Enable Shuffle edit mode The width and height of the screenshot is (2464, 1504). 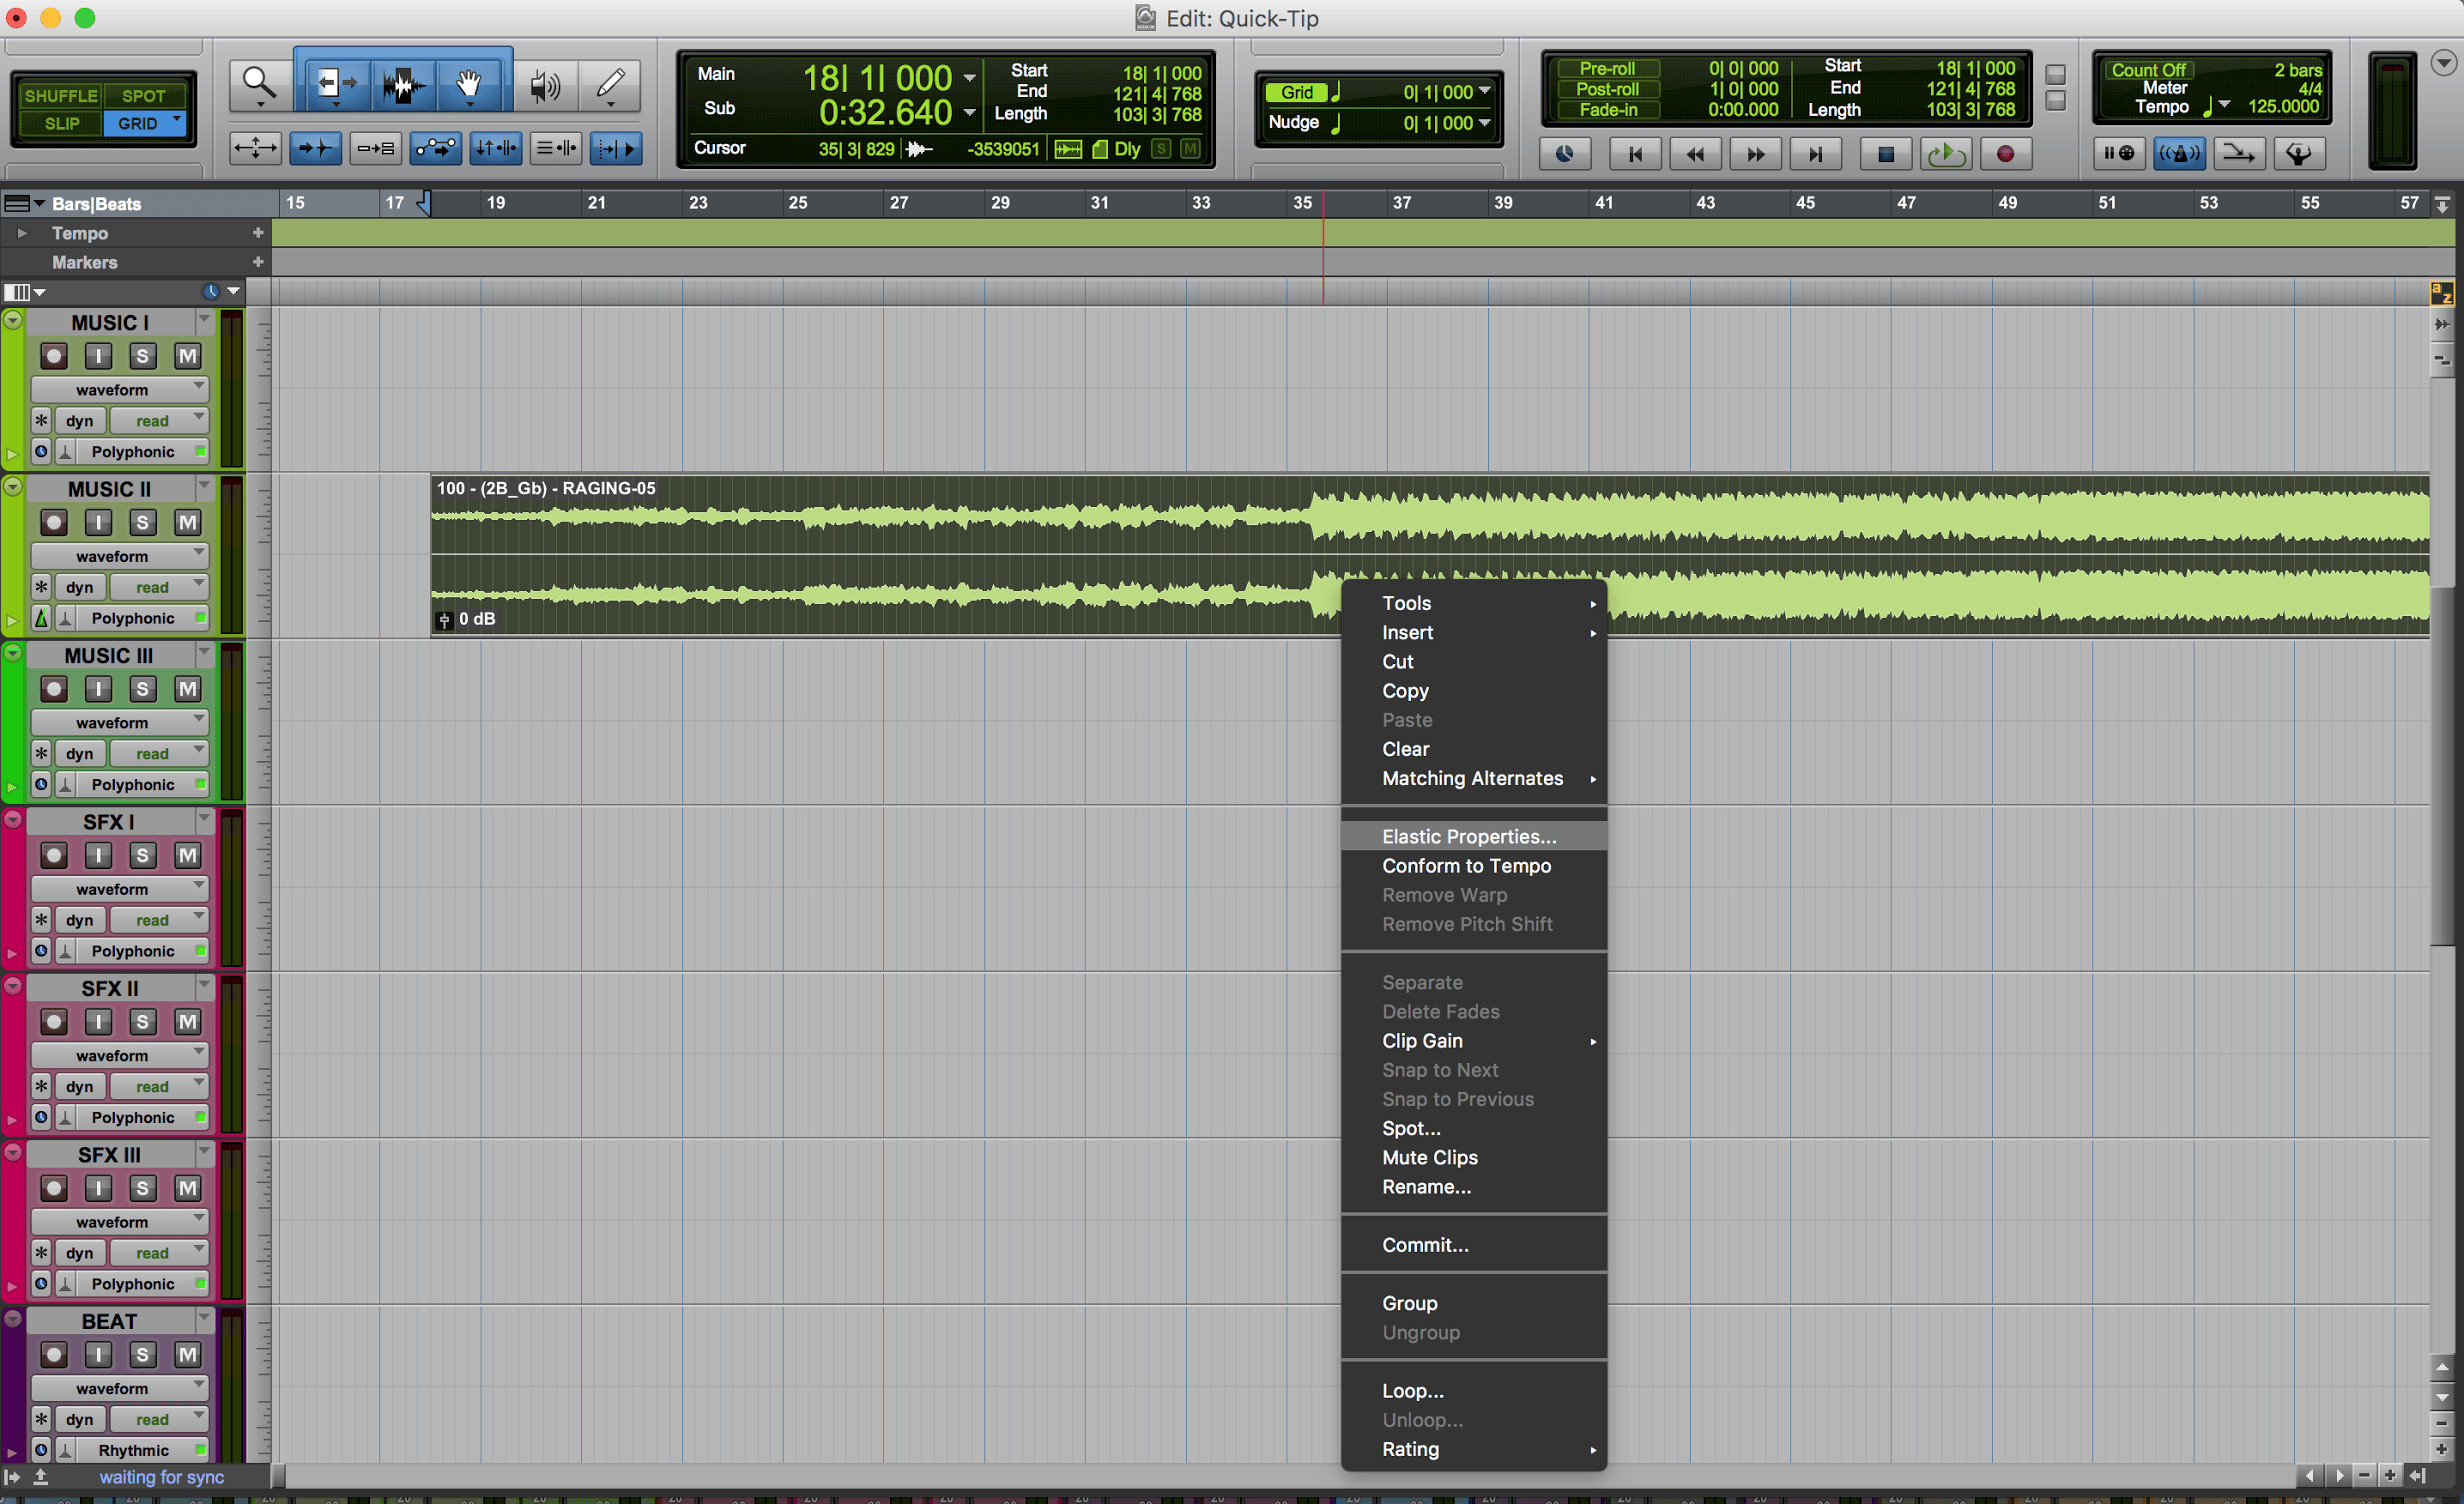(60, 96)
